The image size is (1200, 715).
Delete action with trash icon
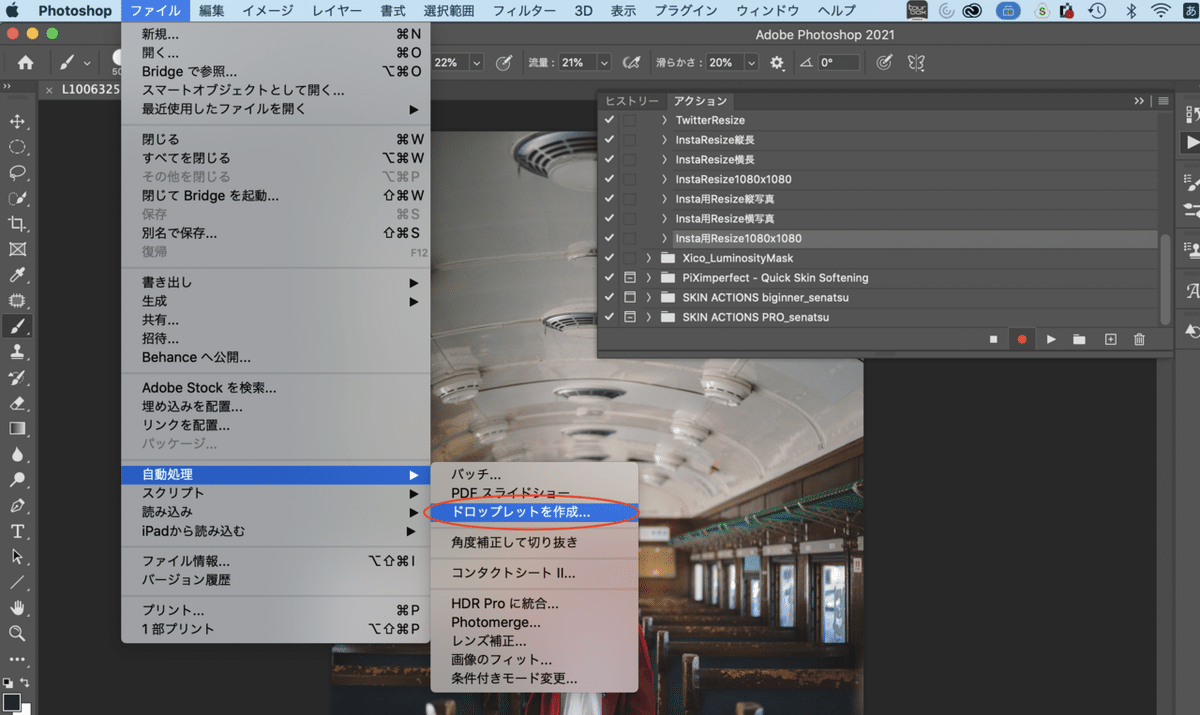[1139, 339]
